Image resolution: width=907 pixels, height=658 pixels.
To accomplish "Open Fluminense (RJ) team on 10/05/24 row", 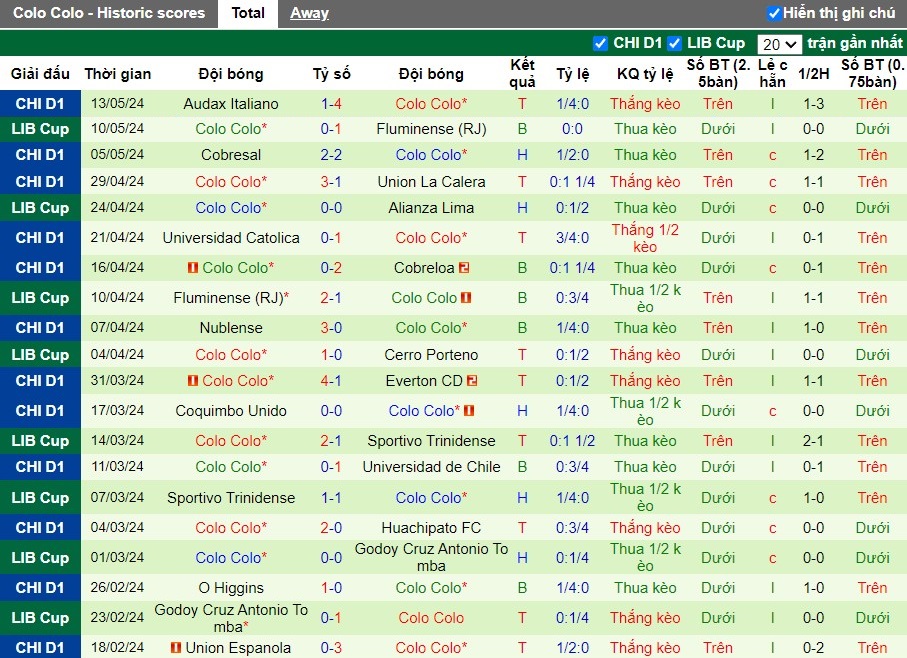I will (x=432, y=129).
